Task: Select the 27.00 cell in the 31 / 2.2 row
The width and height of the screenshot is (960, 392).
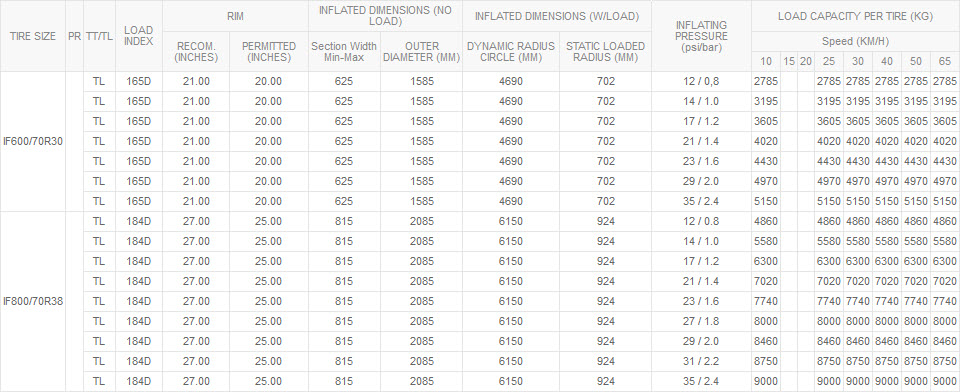Action: [196, 361]
